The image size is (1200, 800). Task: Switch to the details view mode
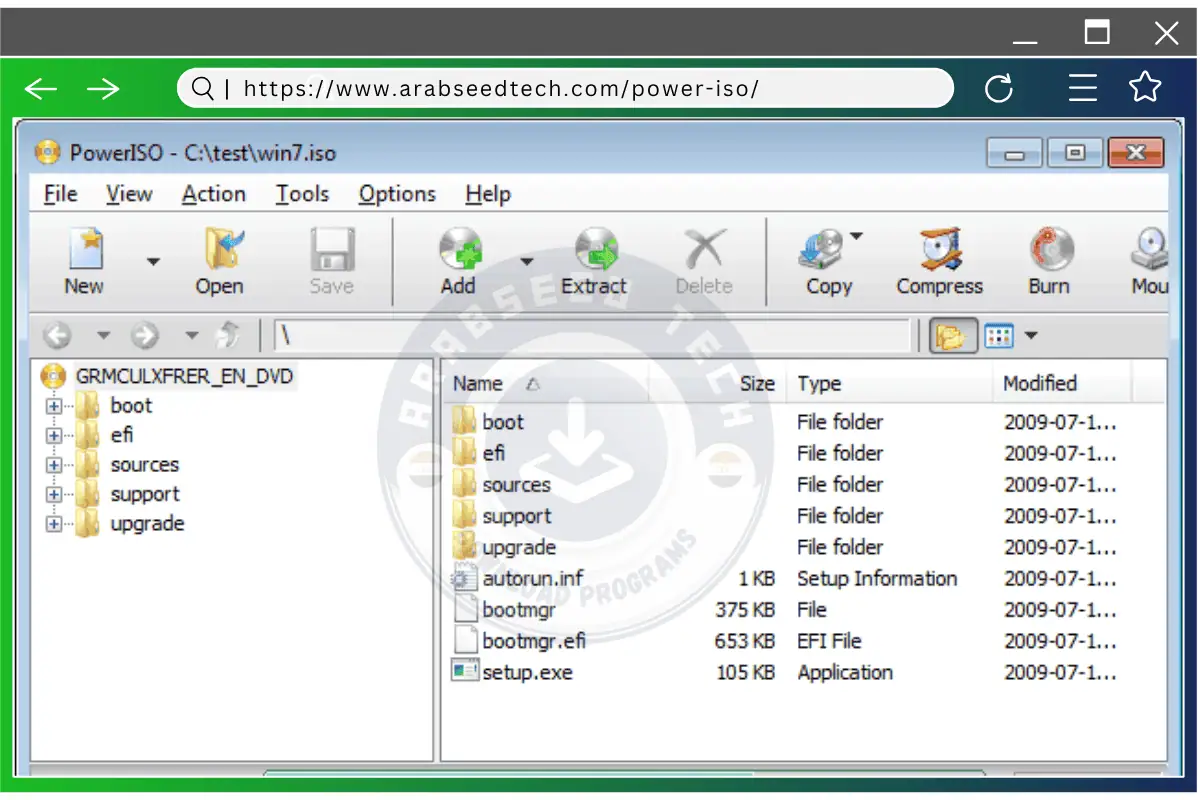tap(997, 335)
